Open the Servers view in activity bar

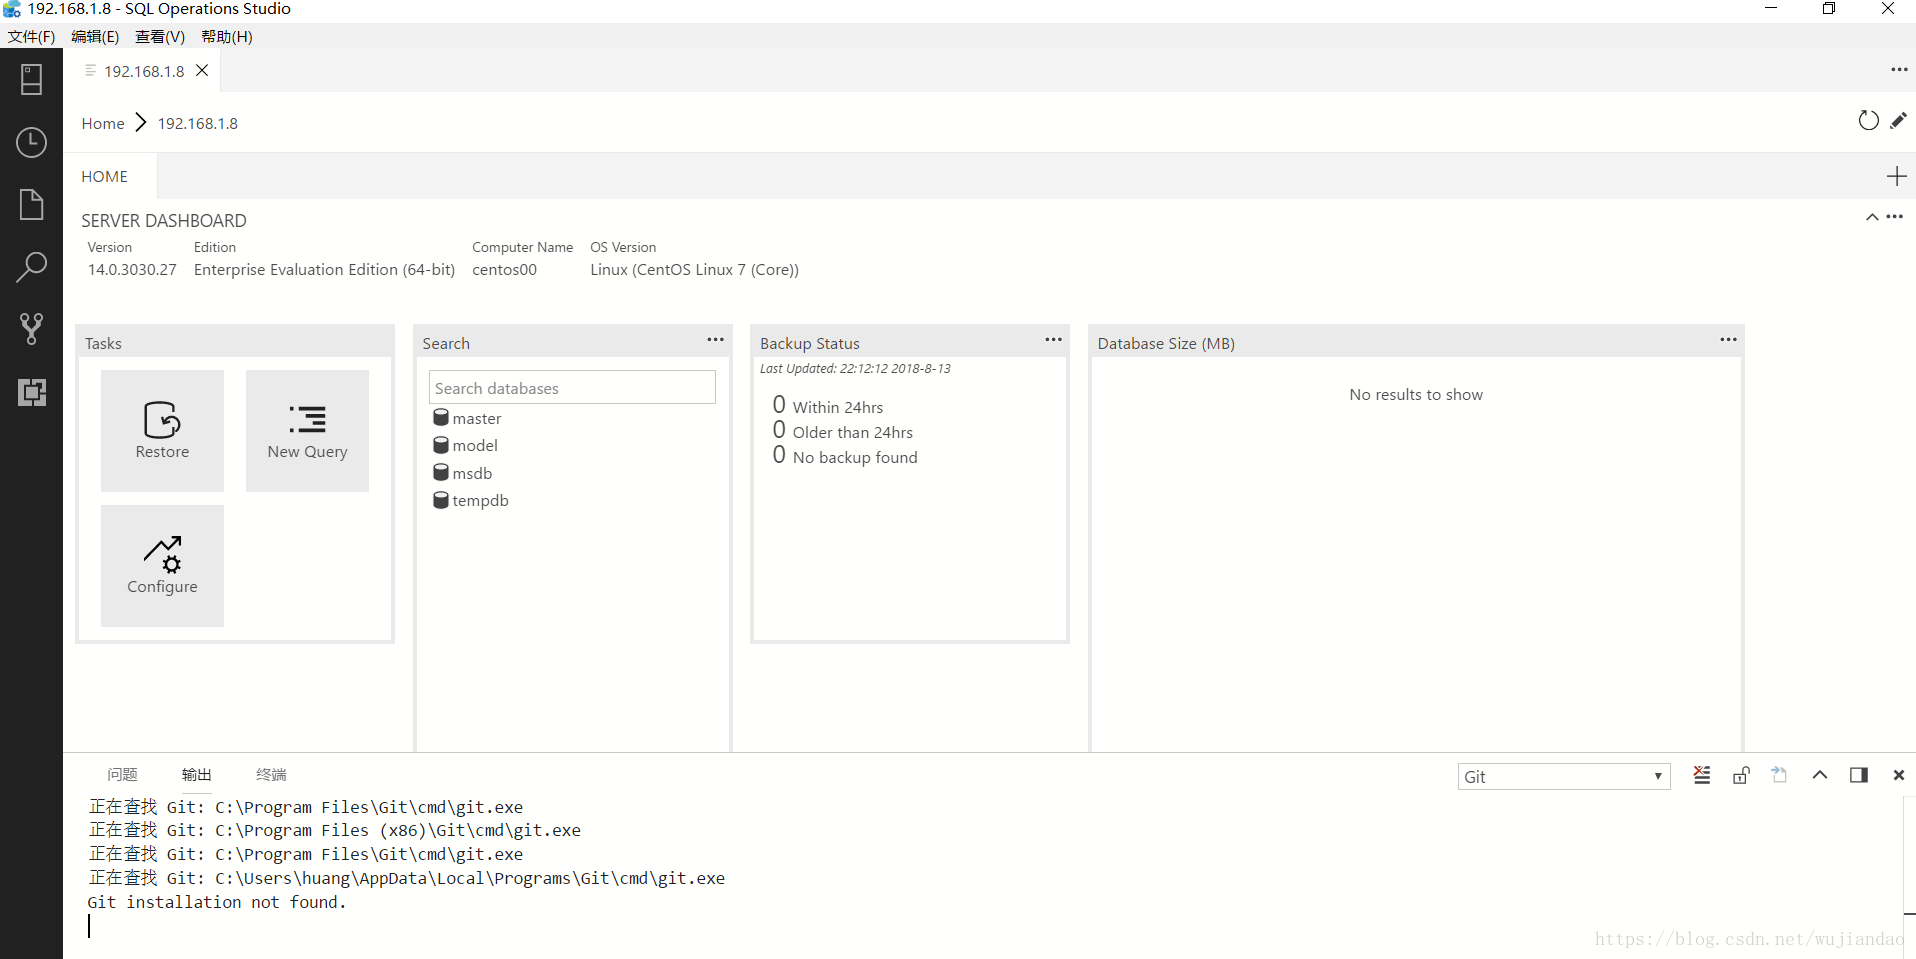pyautogui.click(x=31, y=79)
